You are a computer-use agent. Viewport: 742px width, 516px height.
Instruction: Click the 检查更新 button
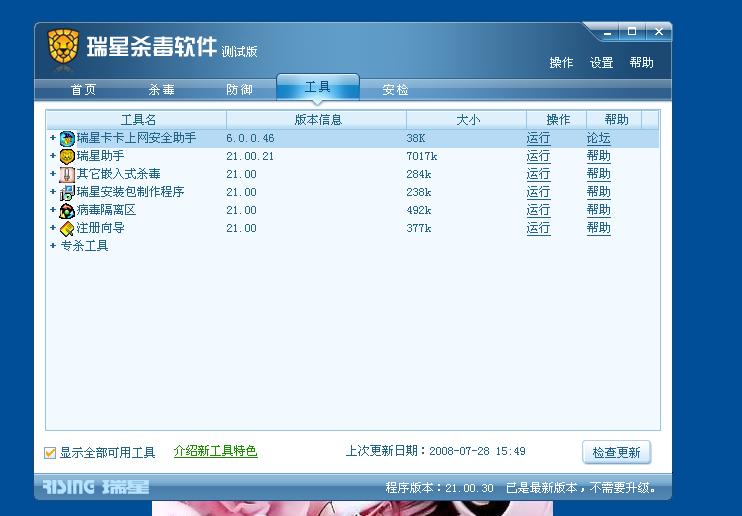pos(617,453)
